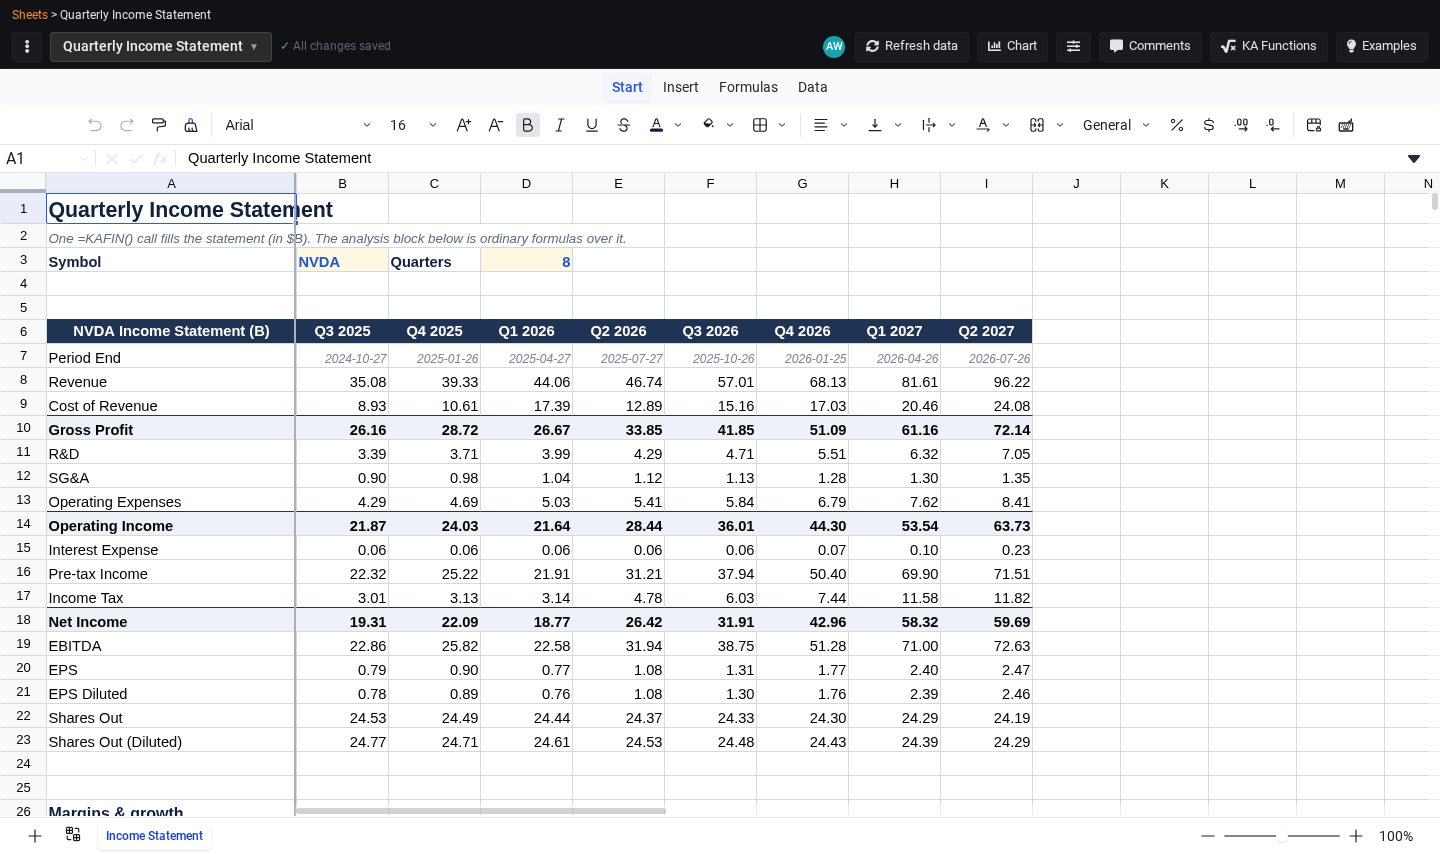Switch to the Insert ribbon tab
Viewport: 1440px width, 854px height.
(x=681, y=87)
